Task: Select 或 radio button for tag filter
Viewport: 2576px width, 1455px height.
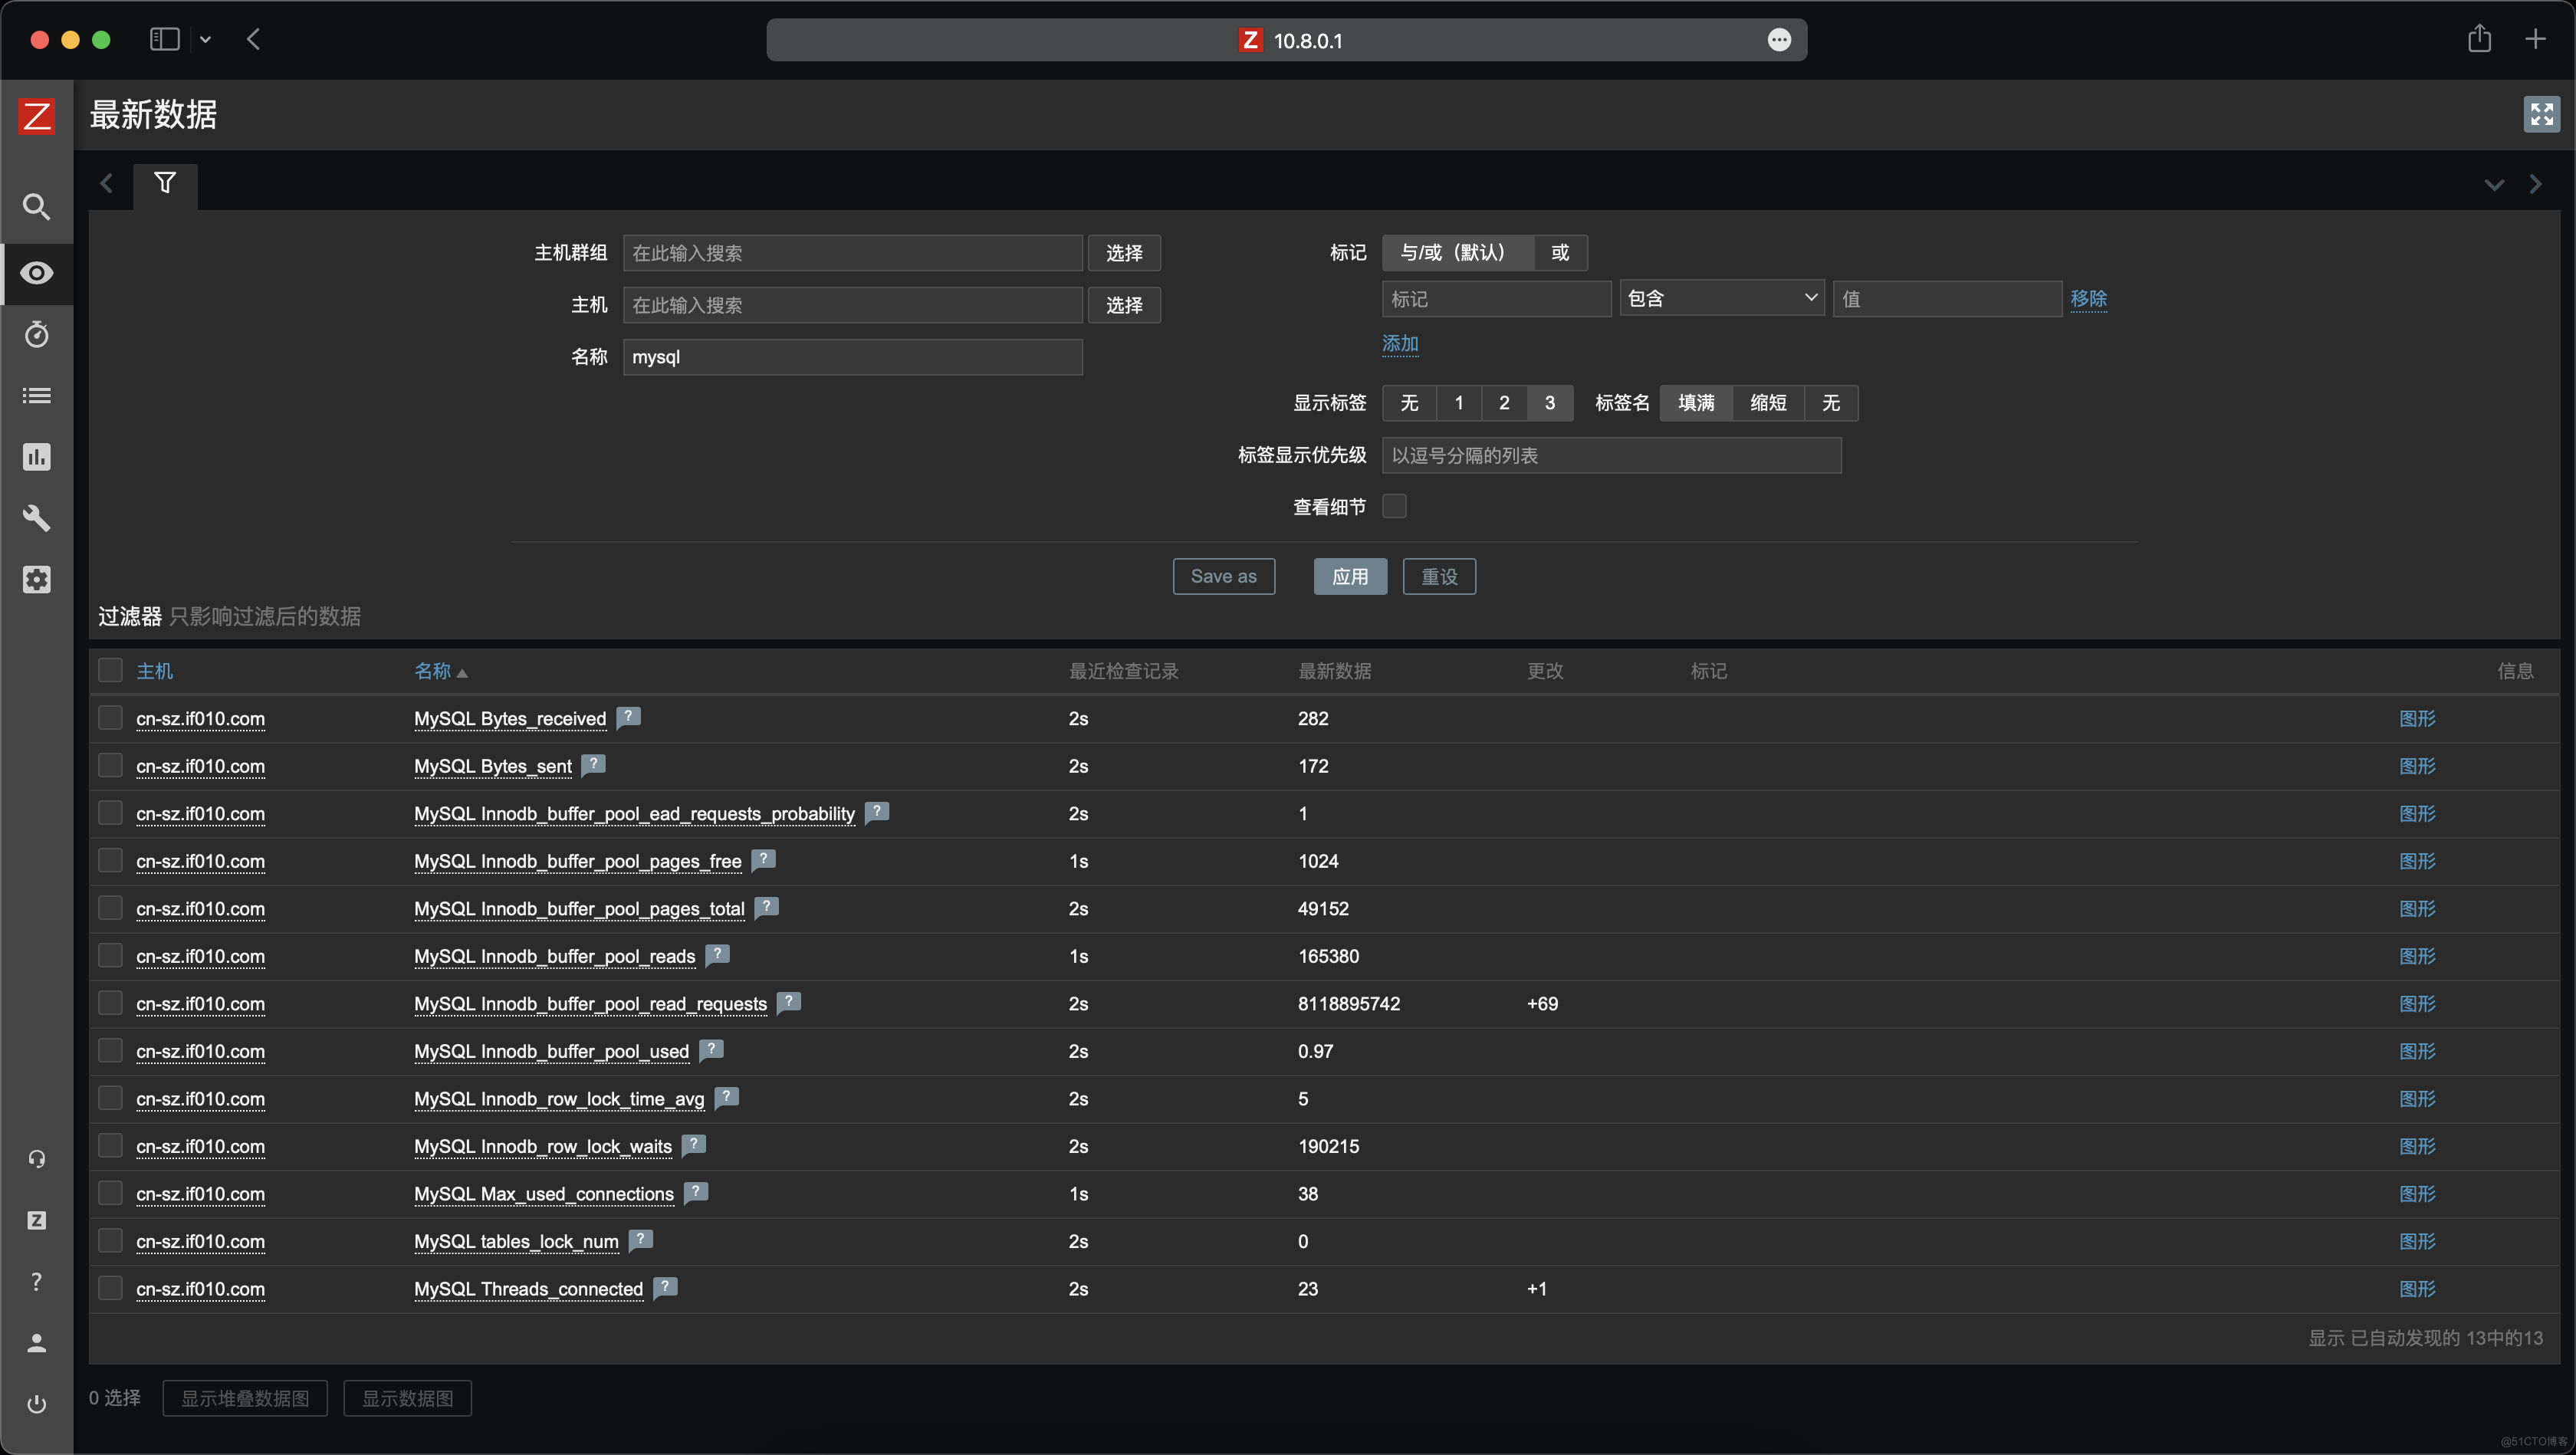Action: 1559,251
